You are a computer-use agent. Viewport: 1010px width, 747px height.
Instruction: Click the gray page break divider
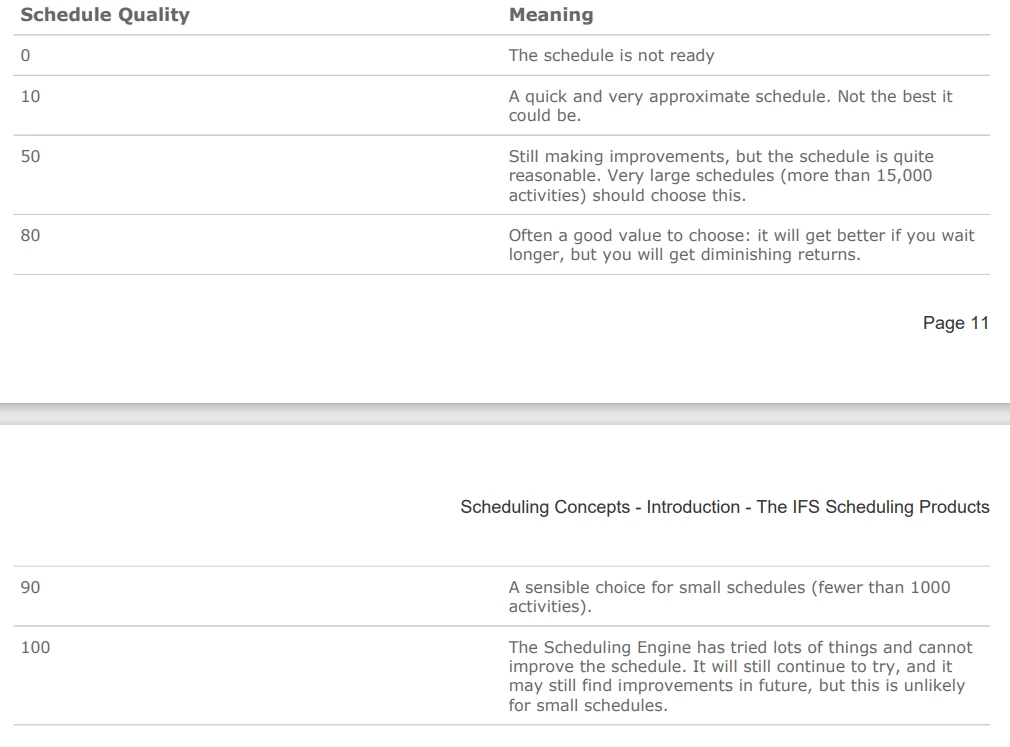[505, 413]
